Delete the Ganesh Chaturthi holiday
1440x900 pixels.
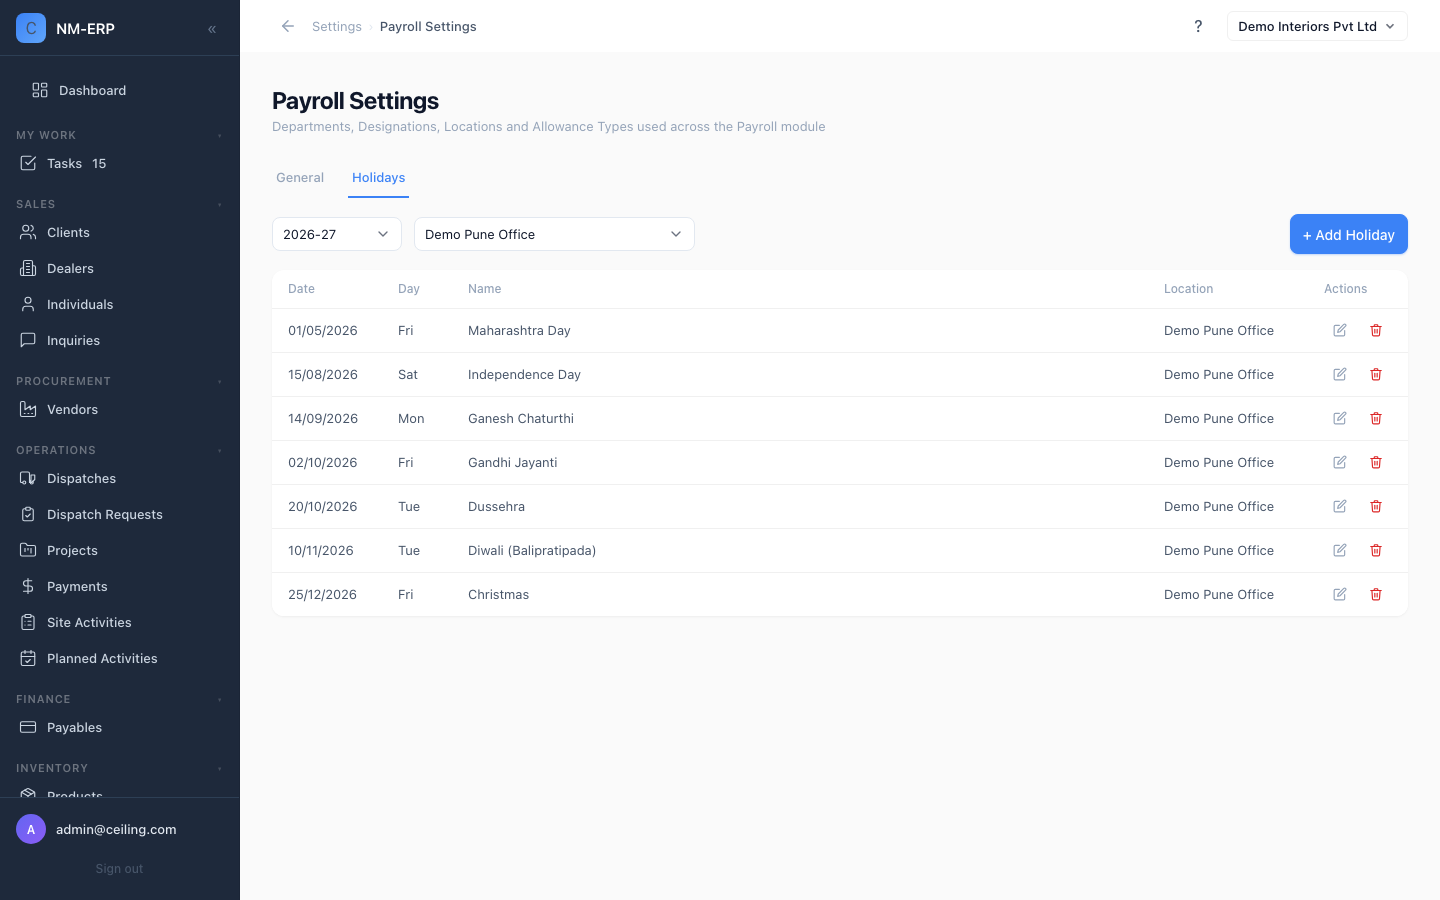[x=1376, y=418]
